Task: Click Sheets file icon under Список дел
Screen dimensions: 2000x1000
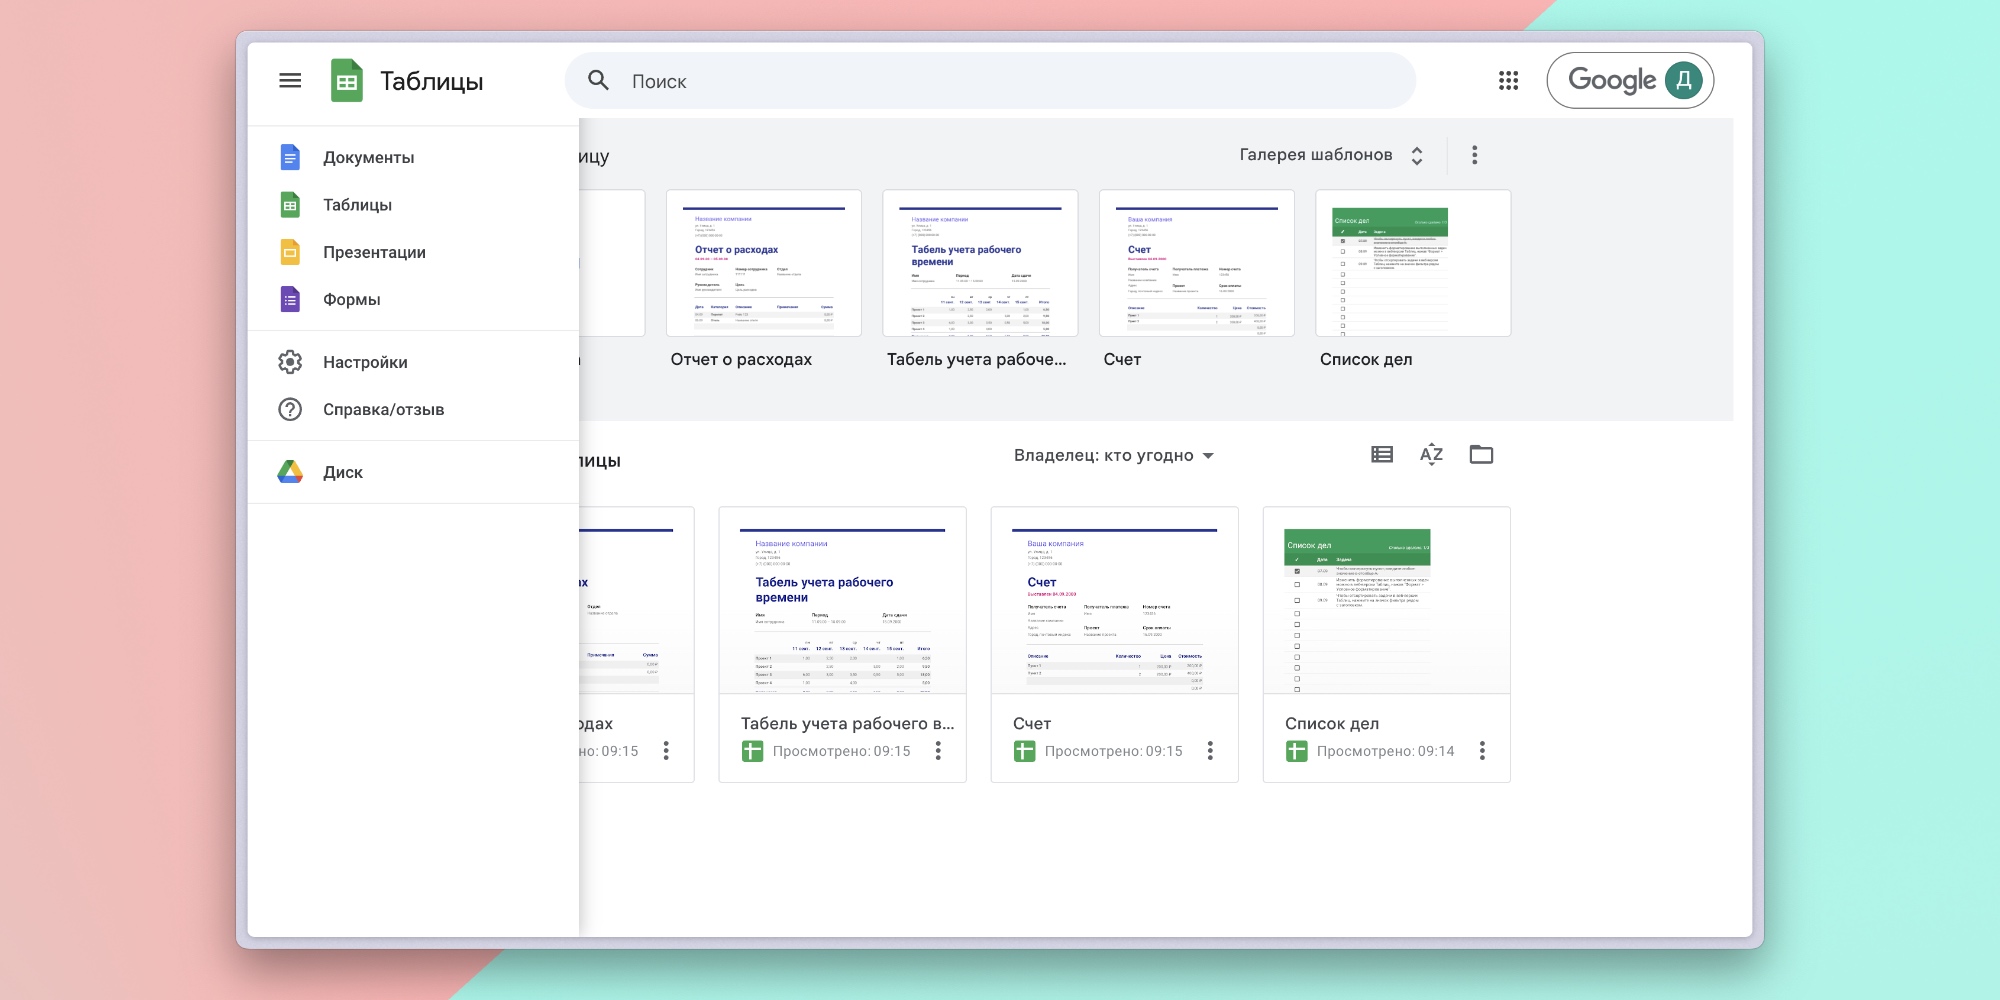Action: click(1296, 751)
